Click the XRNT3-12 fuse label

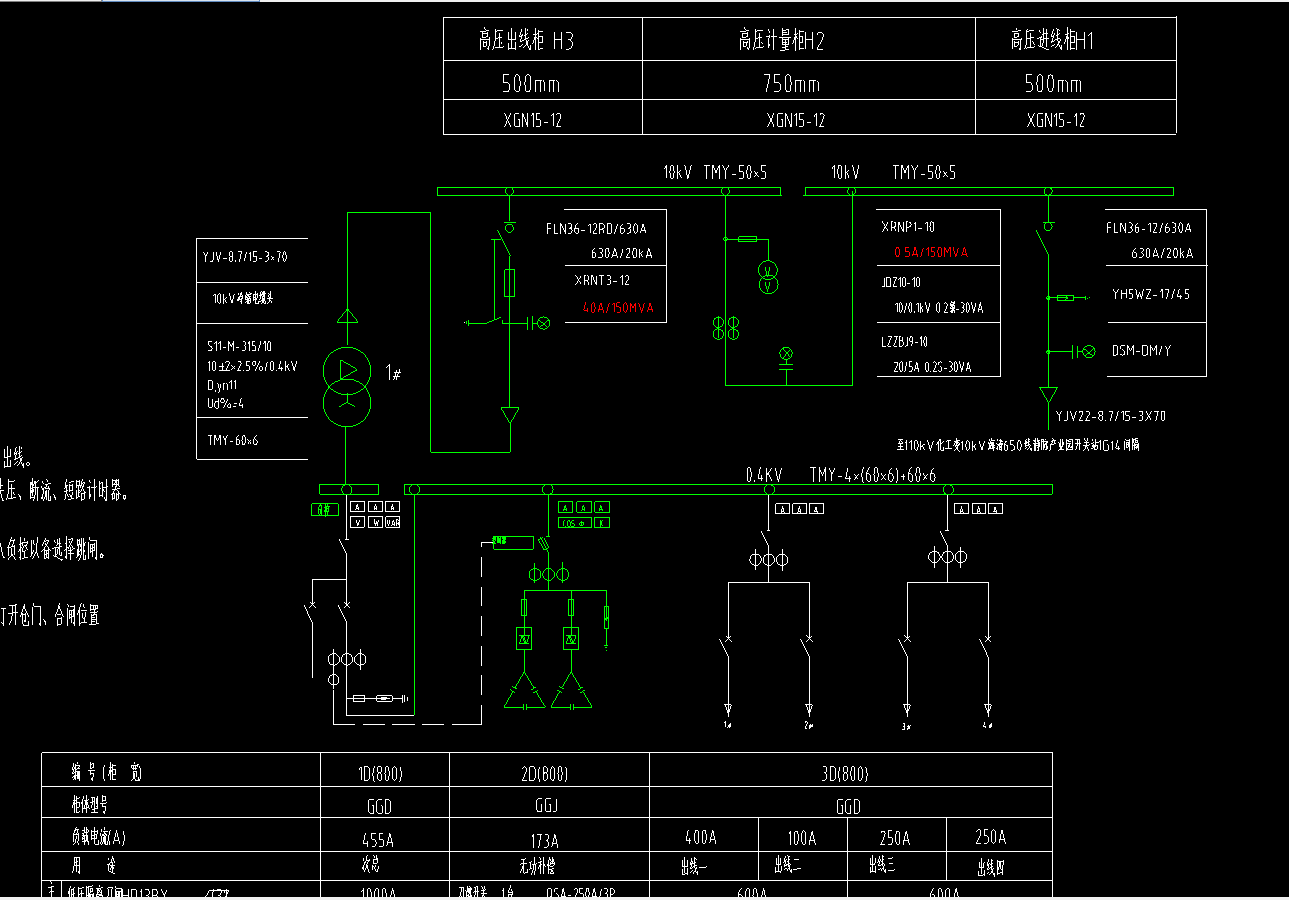[x=603, y=280]
